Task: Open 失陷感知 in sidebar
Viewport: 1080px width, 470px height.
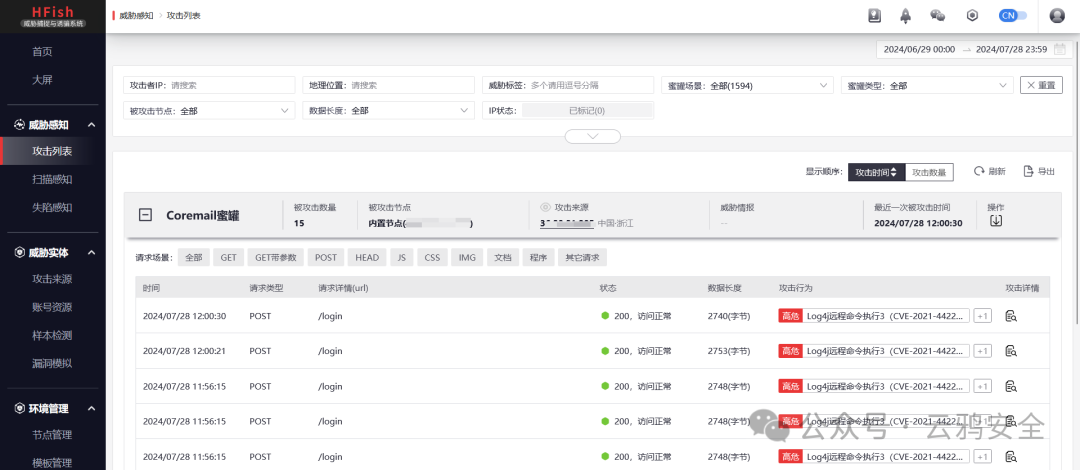Action: point(52,207)
